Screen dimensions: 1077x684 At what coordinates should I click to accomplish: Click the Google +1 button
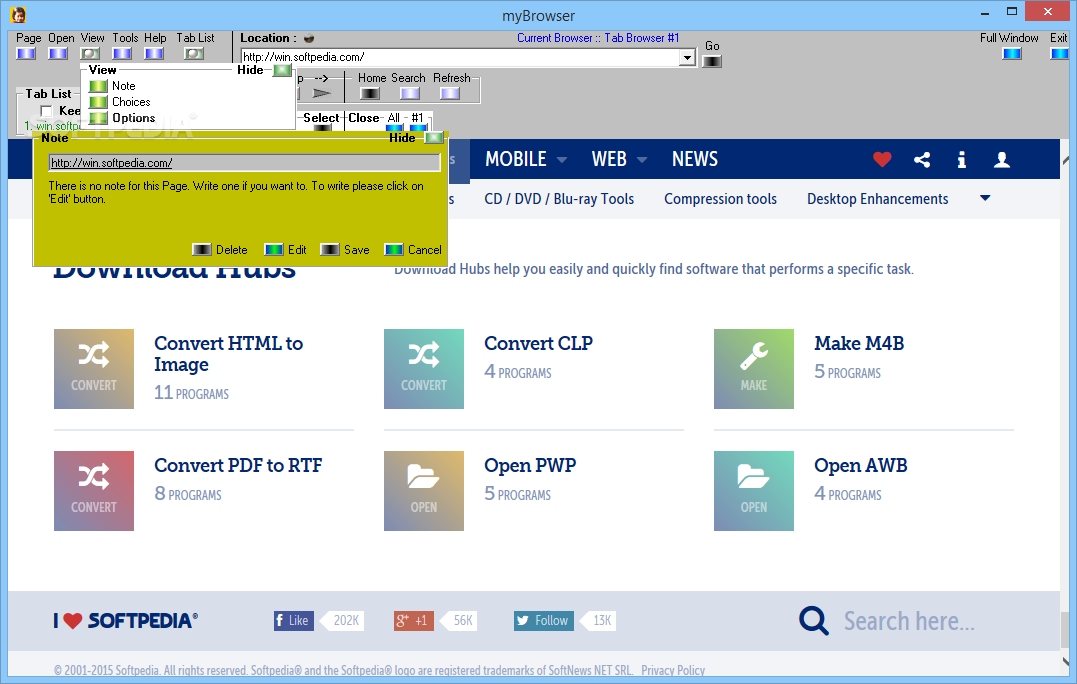click(413, 621)
